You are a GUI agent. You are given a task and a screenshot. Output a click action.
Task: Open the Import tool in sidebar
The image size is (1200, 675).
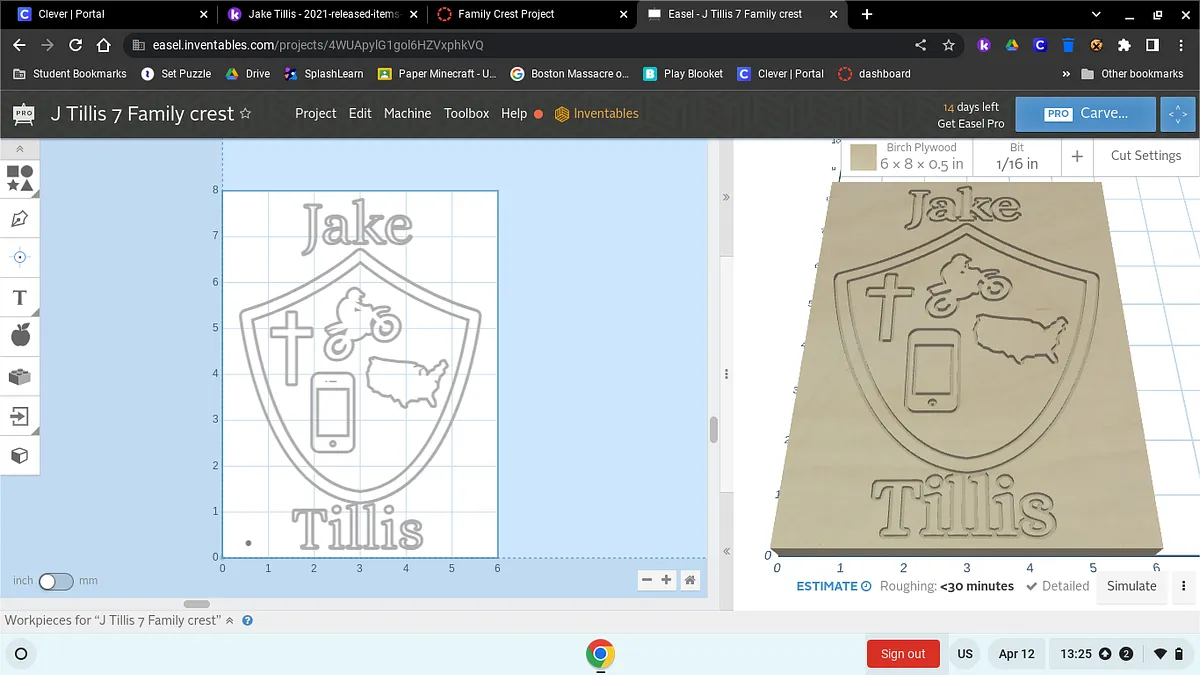tap(20, 416)
